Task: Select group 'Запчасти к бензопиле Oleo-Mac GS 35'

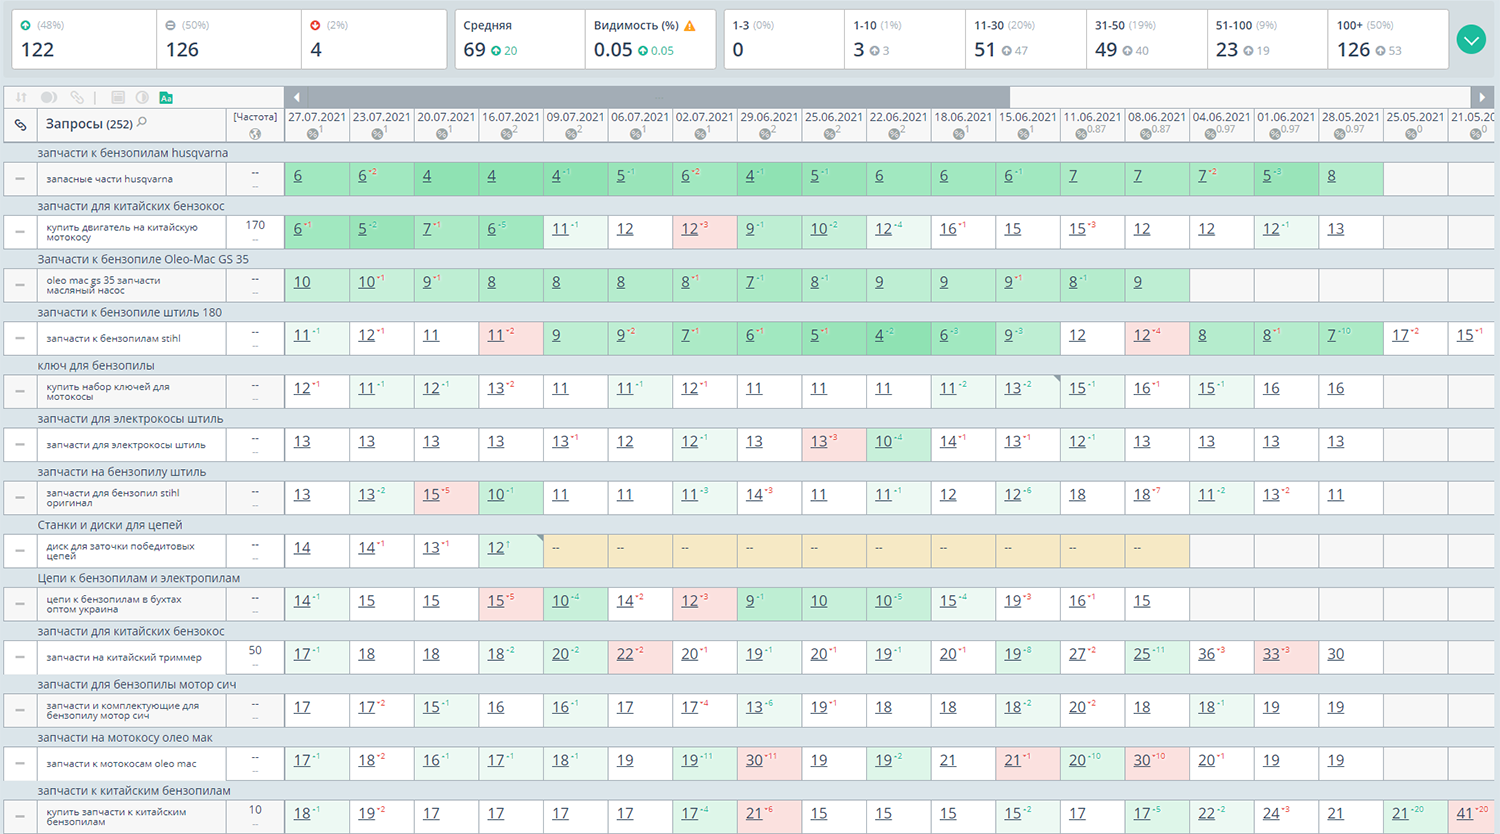Action: coord(143,259)
